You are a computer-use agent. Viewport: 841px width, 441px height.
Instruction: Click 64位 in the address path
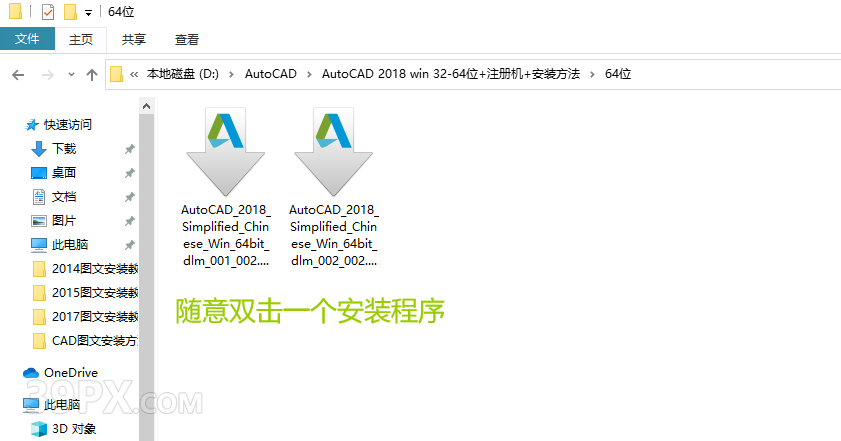pyautogui.click(x=618, y=74)
